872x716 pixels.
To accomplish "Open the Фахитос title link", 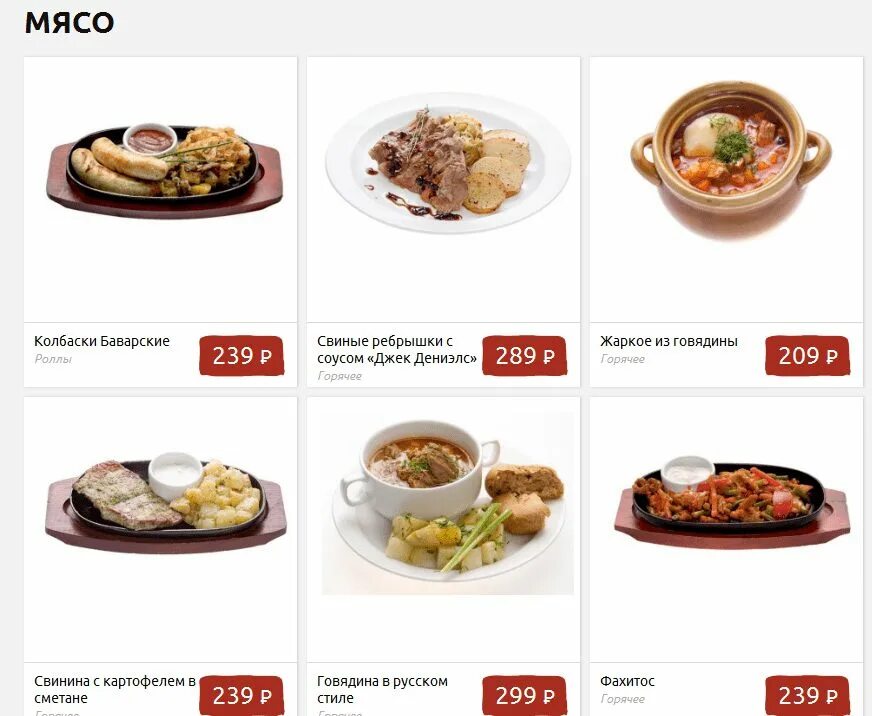I will click(x=627, y=681).
